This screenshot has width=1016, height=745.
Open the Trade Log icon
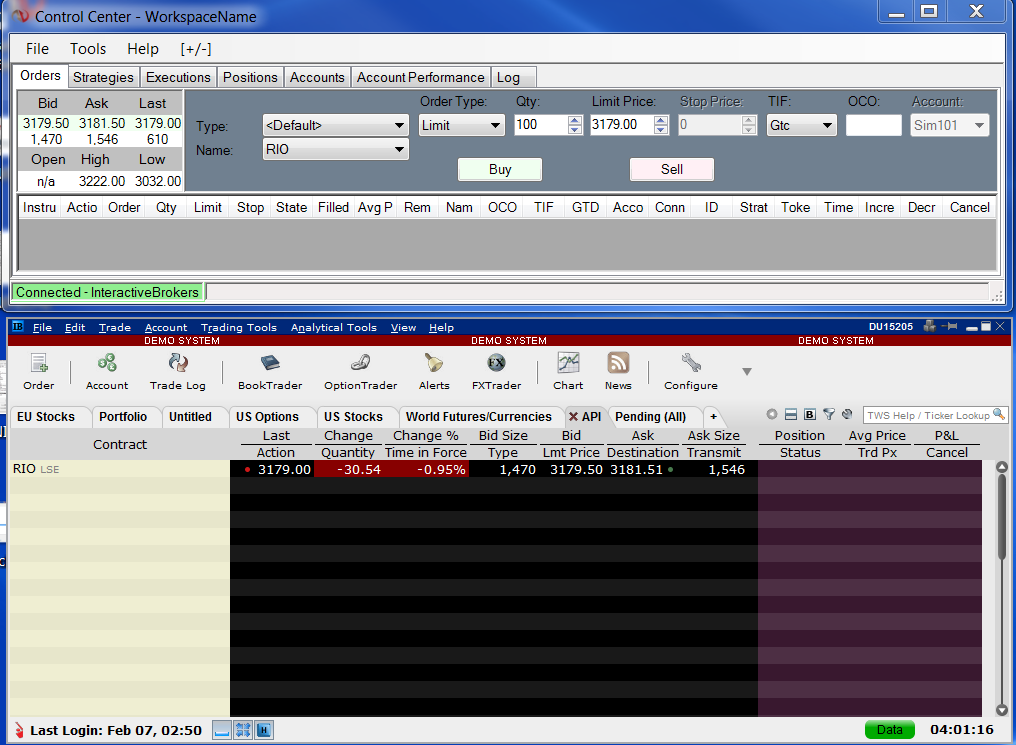[178, 371]
